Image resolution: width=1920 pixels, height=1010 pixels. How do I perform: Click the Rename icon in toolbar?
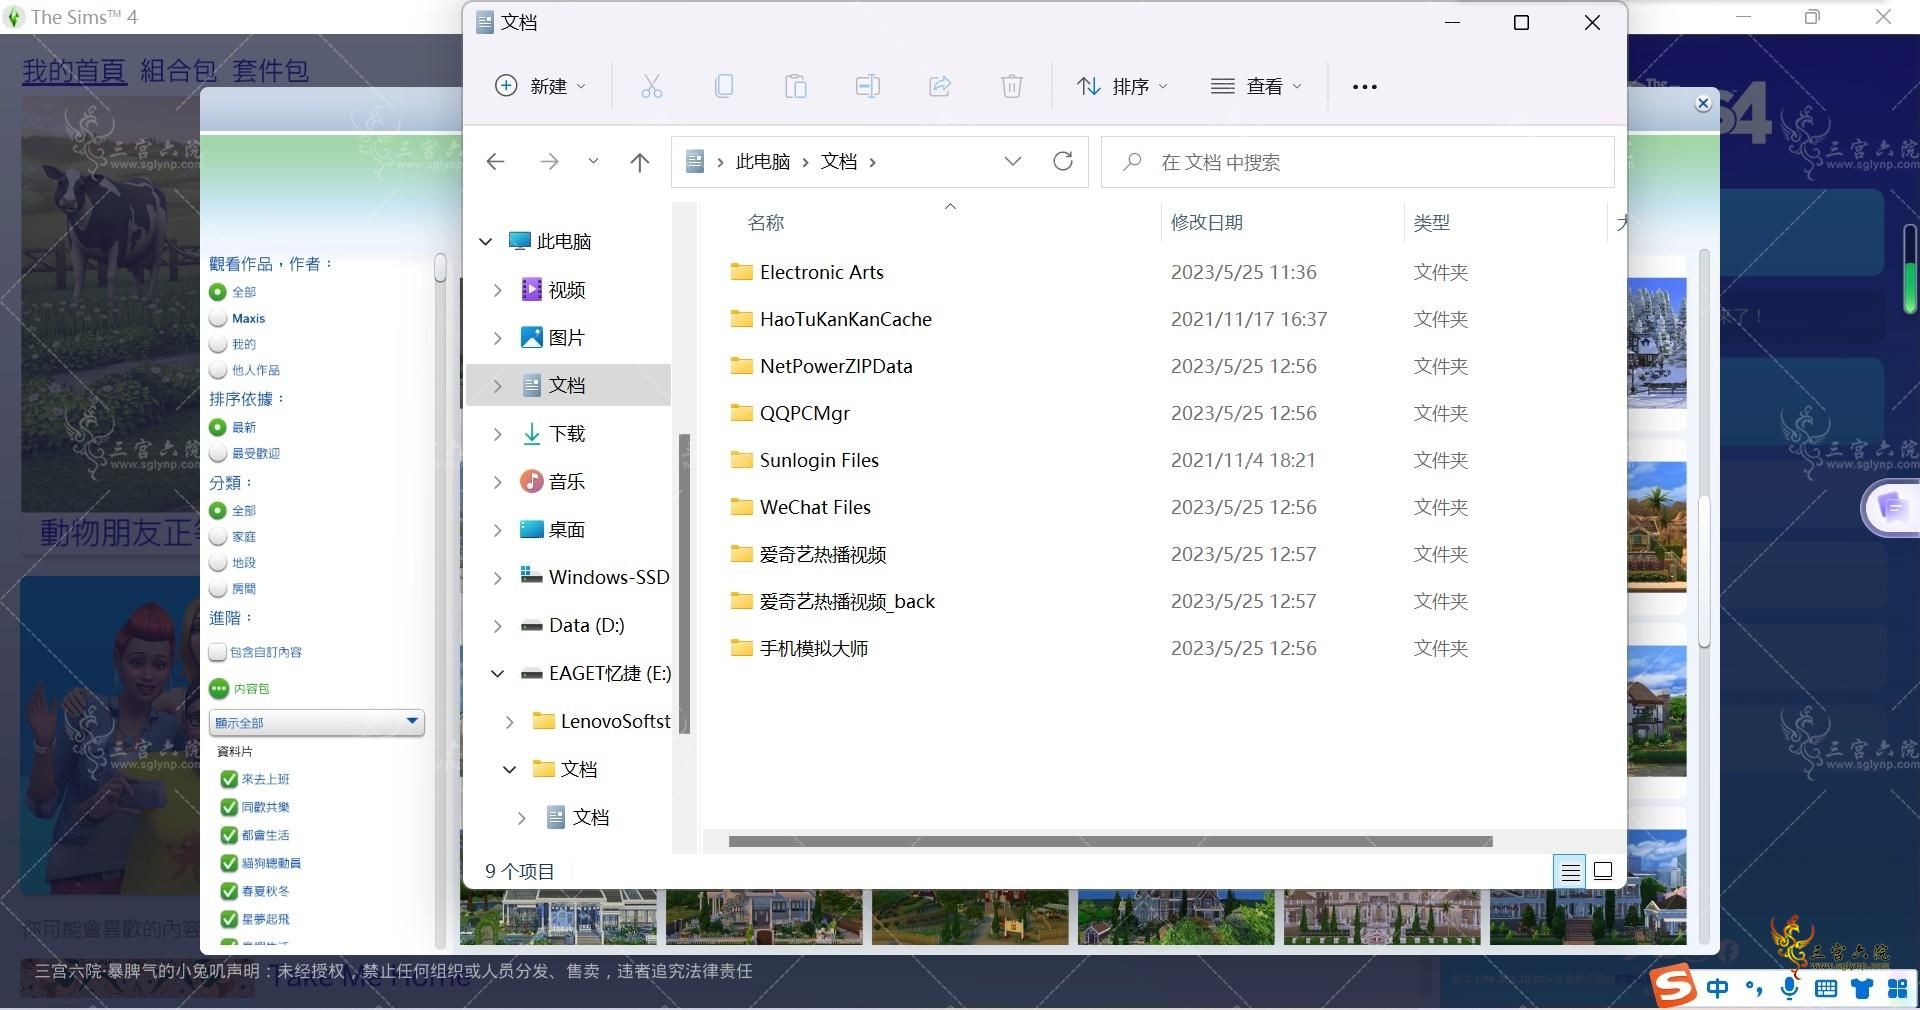coord(868,86)
